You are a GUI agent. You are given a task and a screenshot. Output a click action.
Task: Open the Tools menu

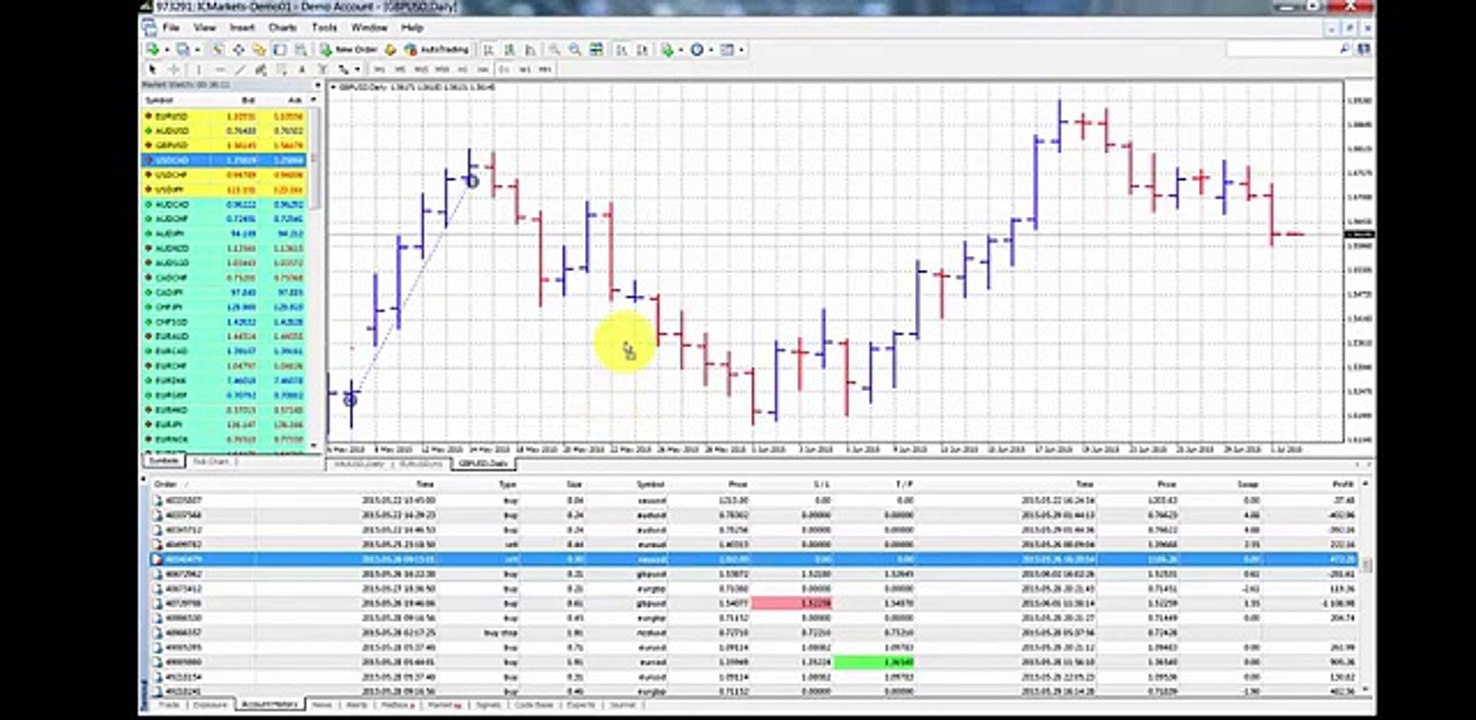pos(324,27)
